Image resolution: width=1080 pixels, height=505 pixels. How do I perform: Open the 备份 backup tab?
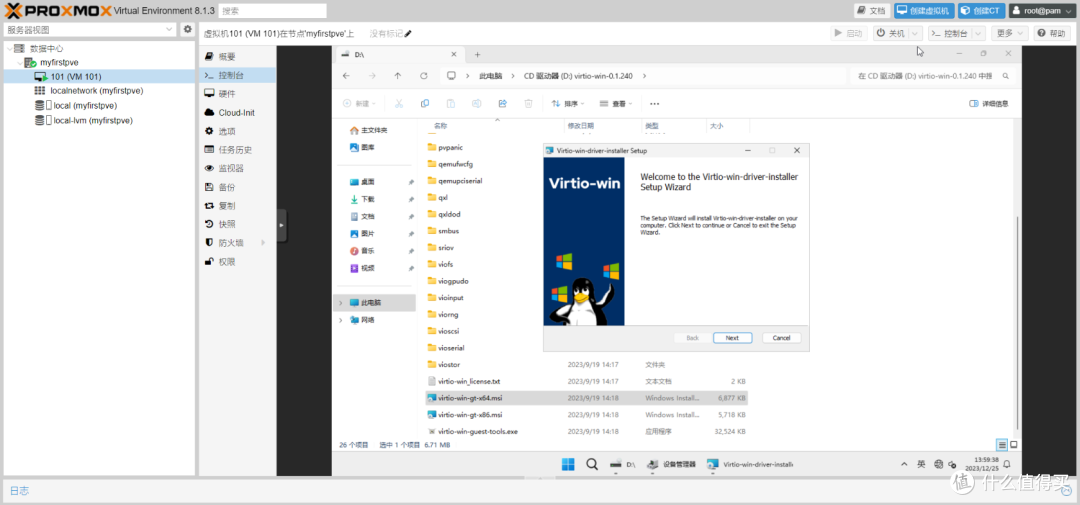point(237,187)
